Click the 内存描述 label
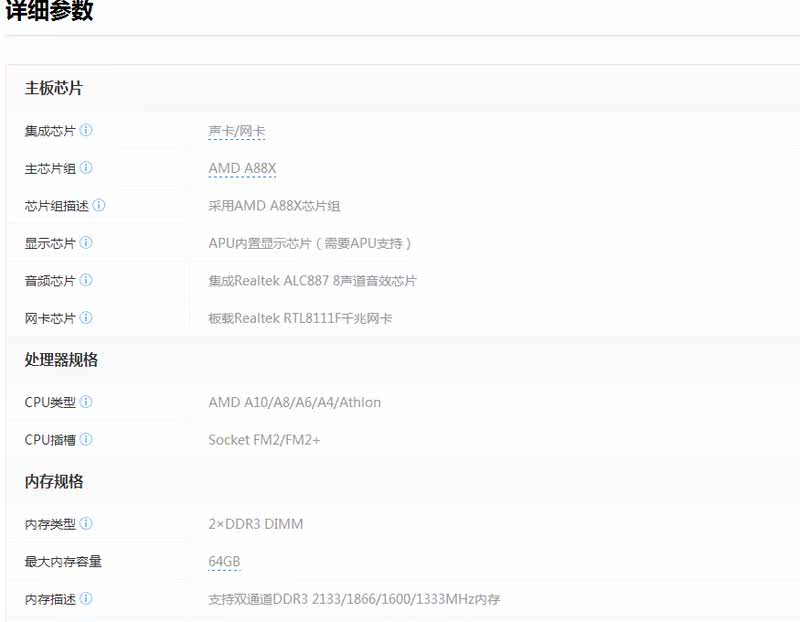The image size is (800, 622). (50, 599)
